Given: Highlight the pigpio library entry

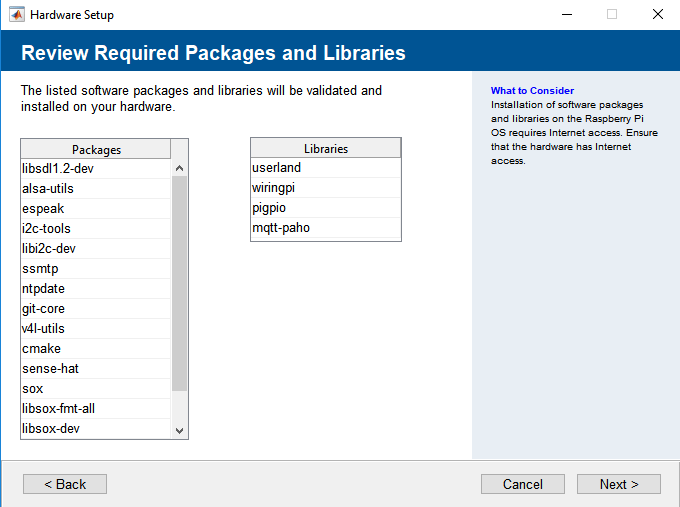Looking at the screenshot, I should [325, 208].
